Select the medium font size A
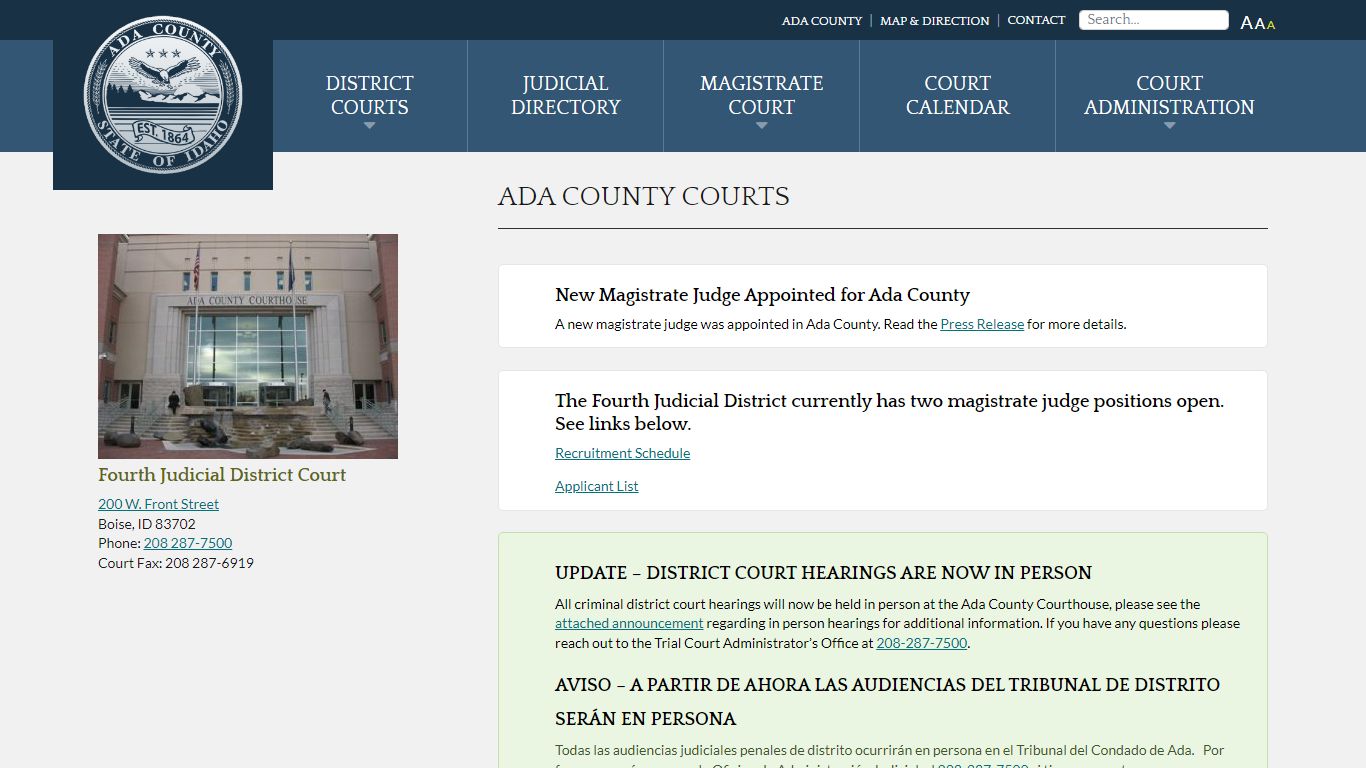The height and width of the screenshot is (768, 1366). [1259, 23]
